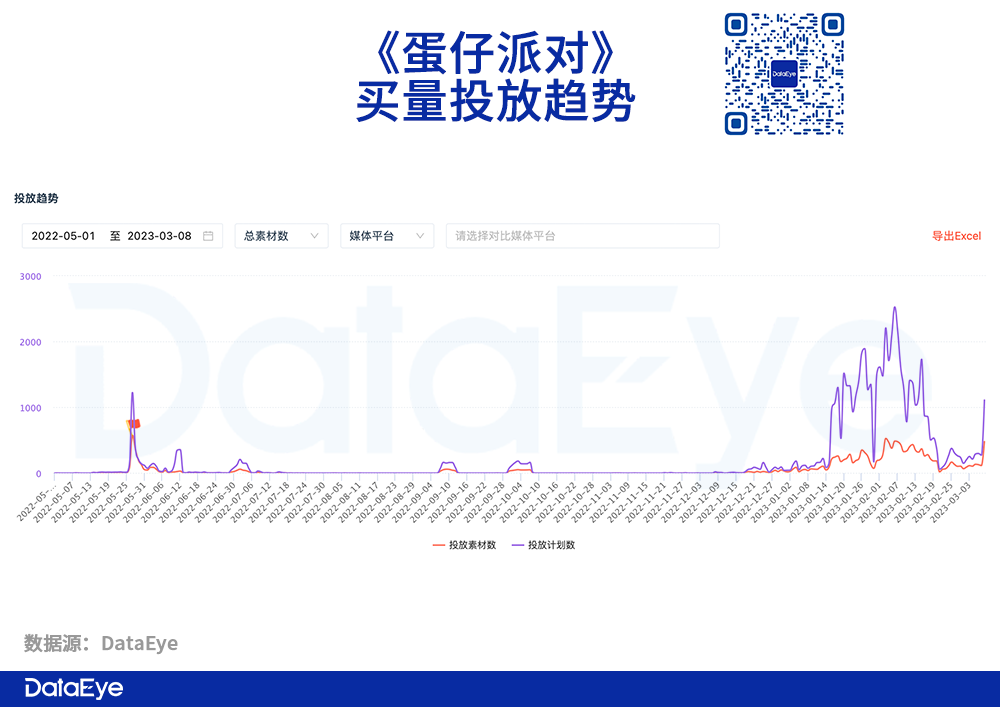
Task: Toggle the 投放计划数 series in legend
Action: (551, 545)
